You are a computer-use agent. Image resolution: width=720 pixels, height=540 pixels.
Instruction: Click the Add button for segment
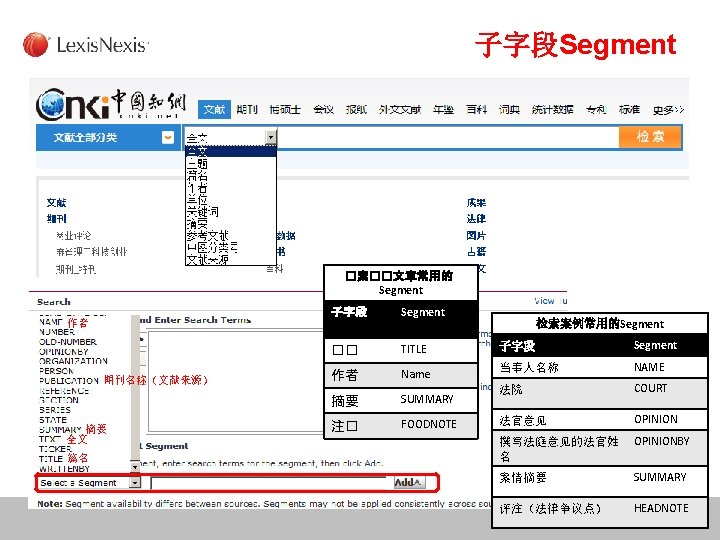[409, 482]
